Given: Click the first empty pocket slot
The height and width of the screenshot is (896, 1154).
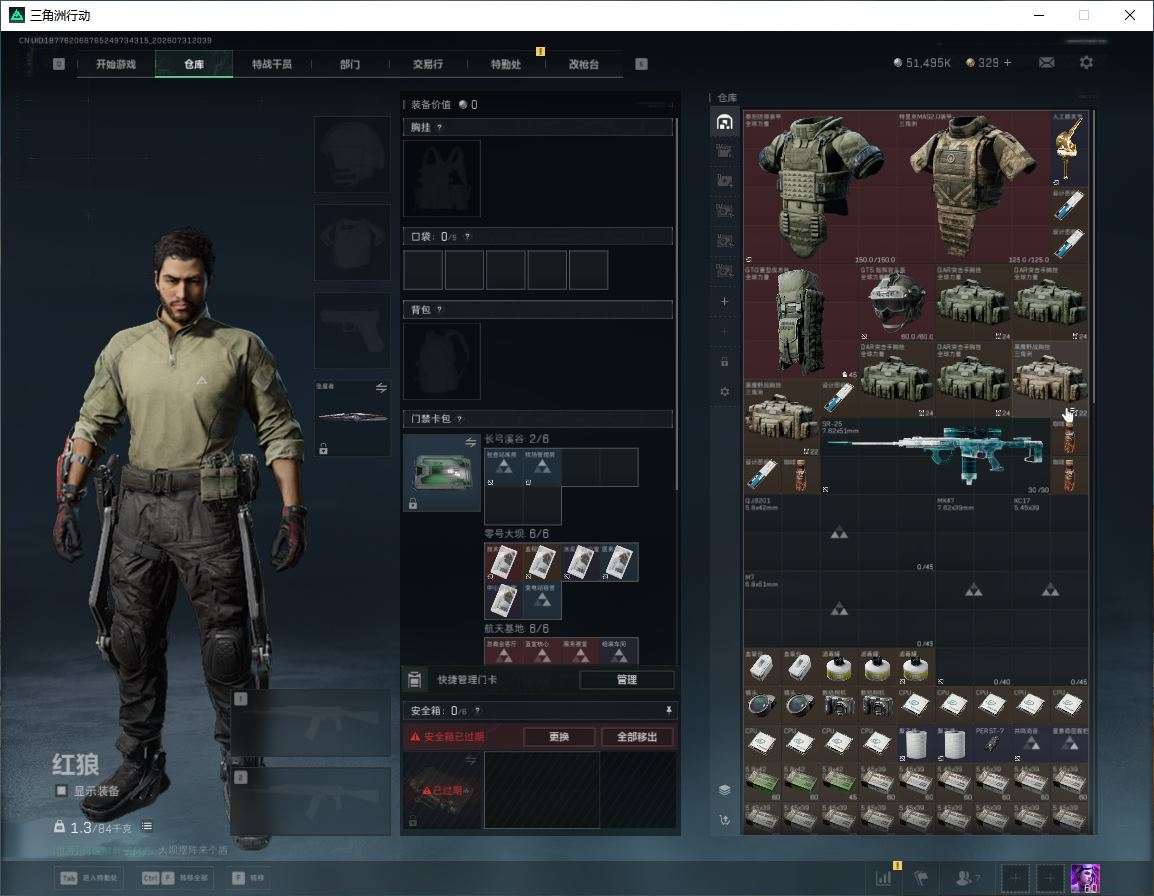Looking at the screenshot, I should click(423, 269).
